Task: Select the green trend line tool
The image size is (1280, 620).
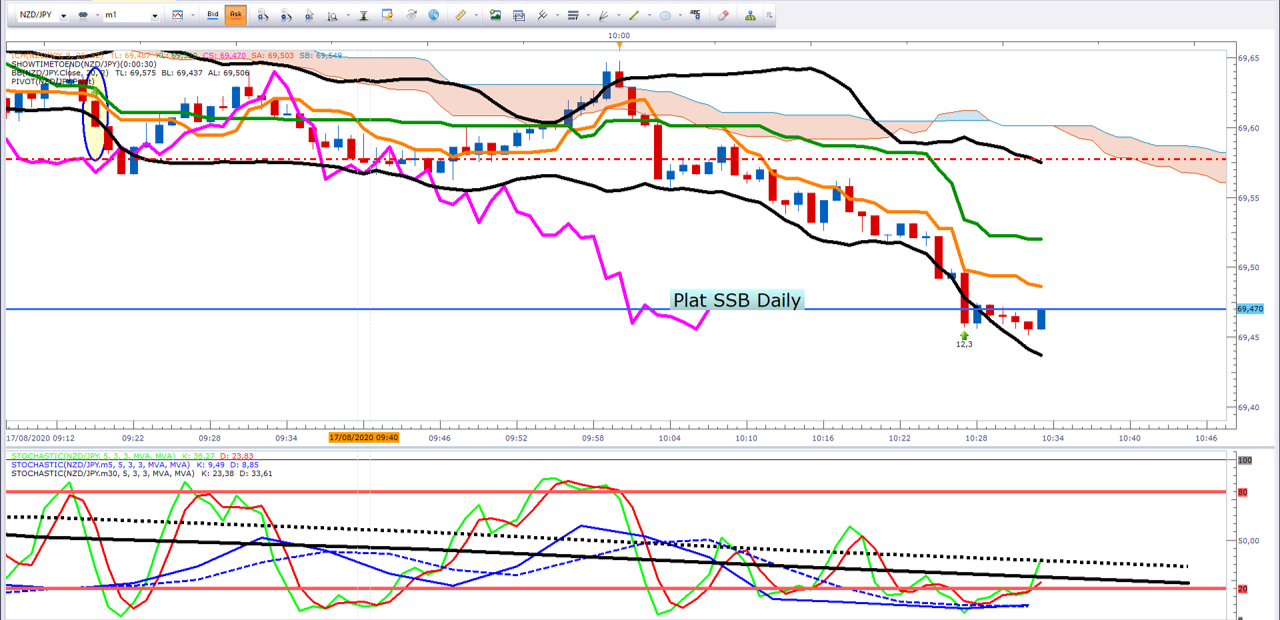Action: pyautogui.click(x=634, y=15)
